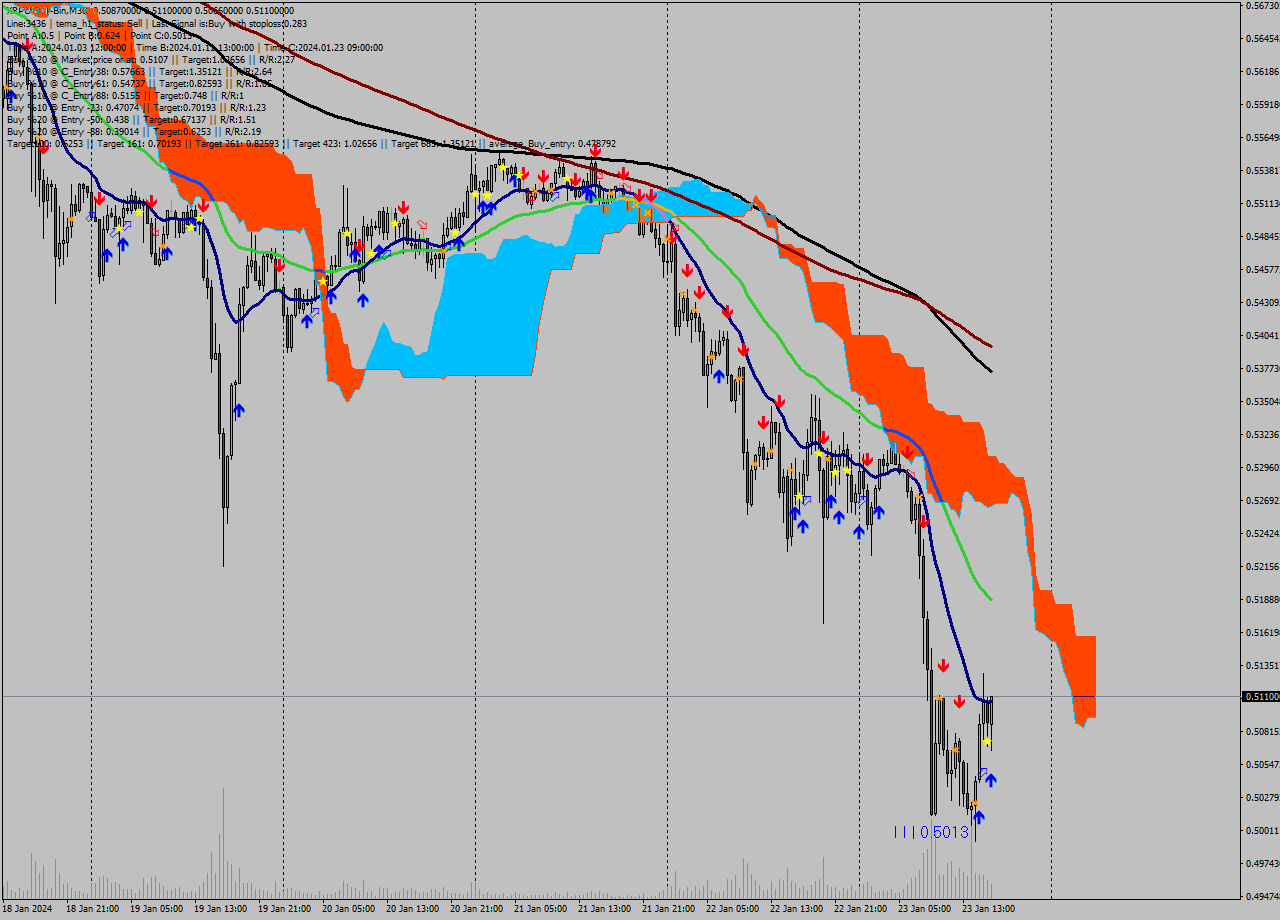Viewport: 1280px width, 920px height.
Task: Click the 0.54041 price scale label
Action: coord(1264,335)
